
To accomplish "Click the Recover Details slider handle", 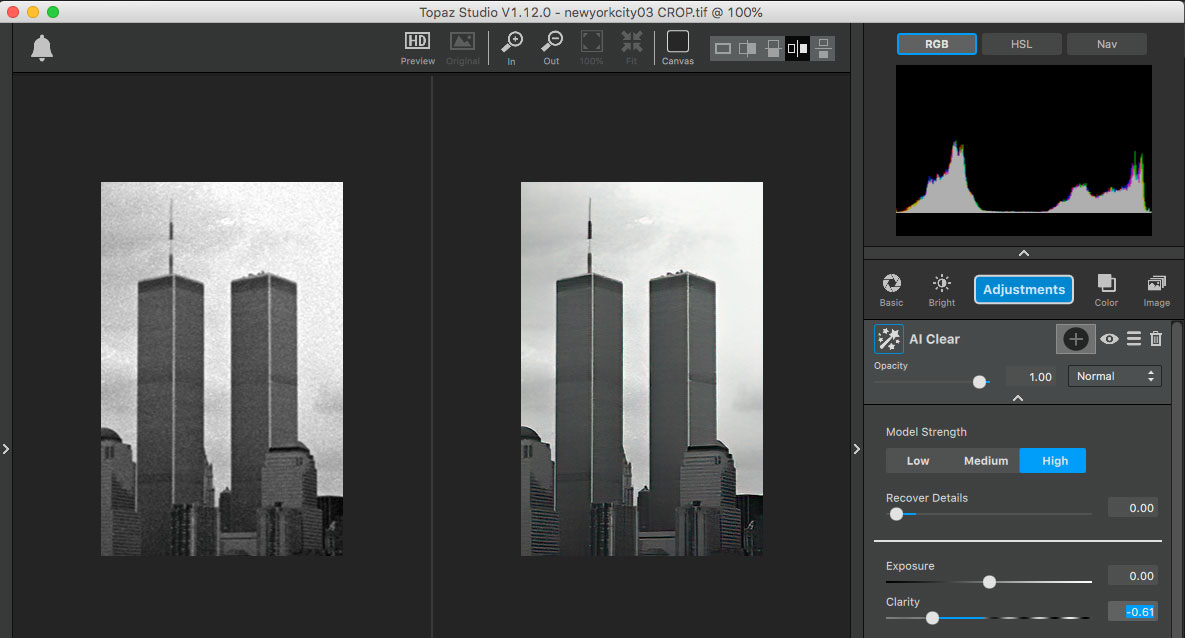I will point(896,514).
